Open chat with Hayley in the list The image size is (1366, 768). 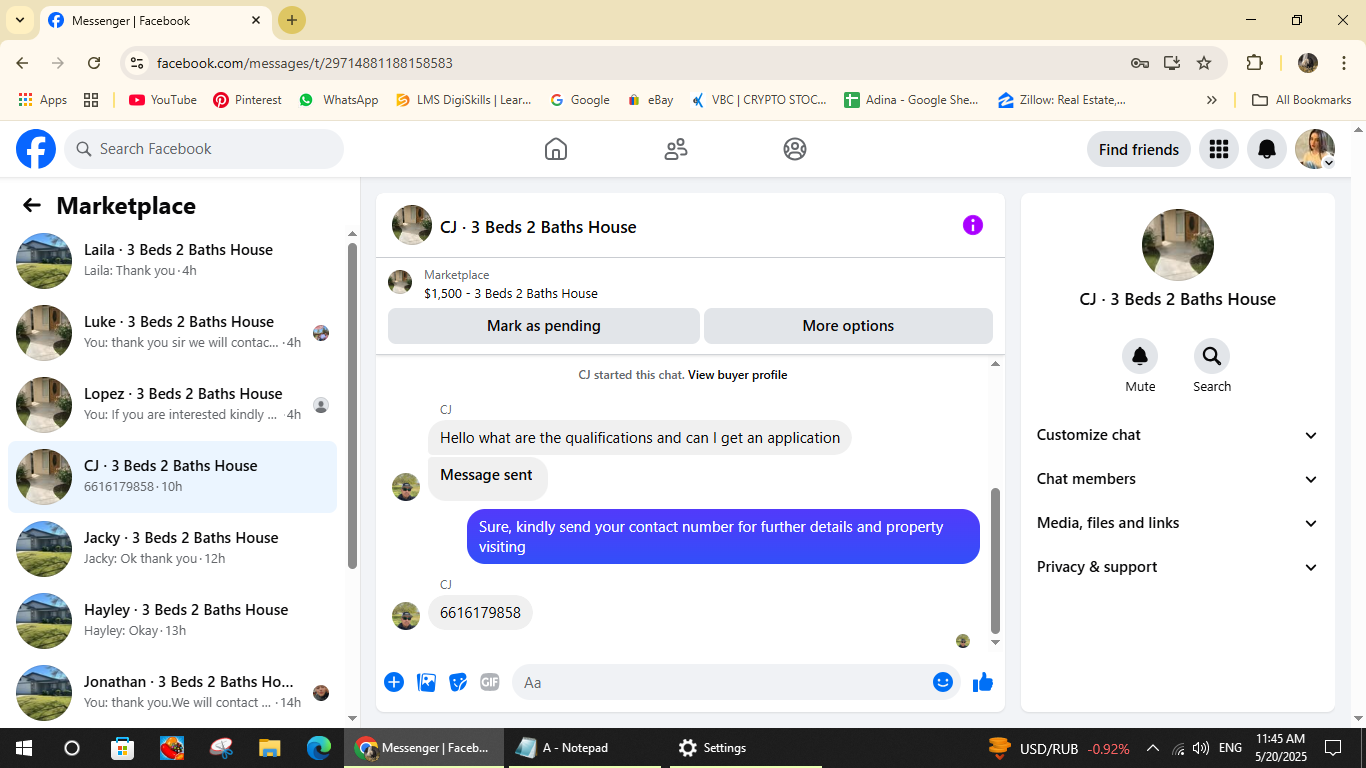pos(172,621)
